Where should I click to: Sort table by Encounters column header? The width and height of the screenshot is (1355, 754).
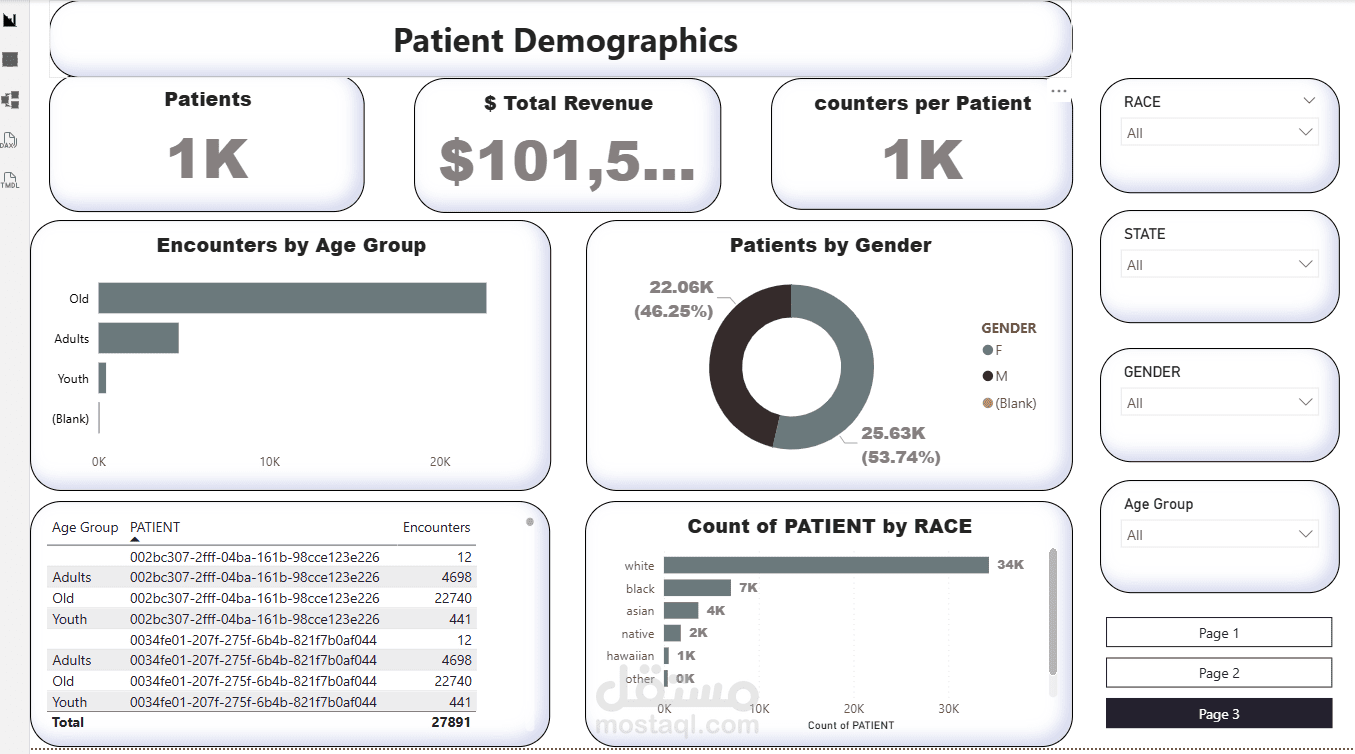pos(436,527)
